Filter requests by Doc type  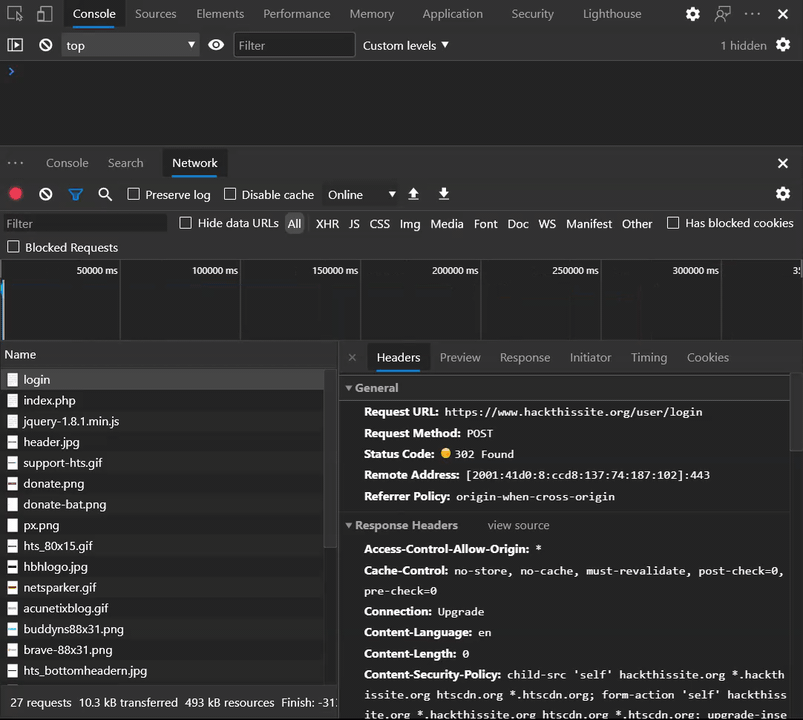pyautogui.click(x=518, y=224)
